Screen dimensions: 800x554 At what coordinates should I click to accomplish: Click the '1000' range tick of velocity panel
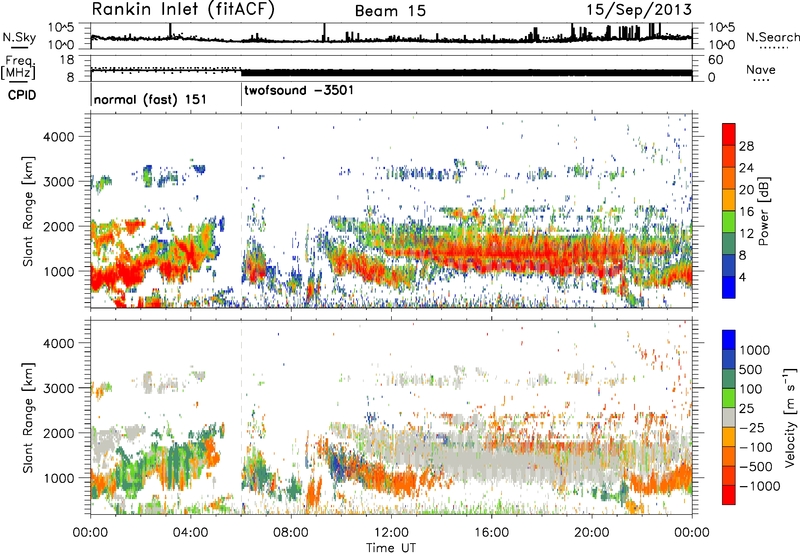click(58, 478)
